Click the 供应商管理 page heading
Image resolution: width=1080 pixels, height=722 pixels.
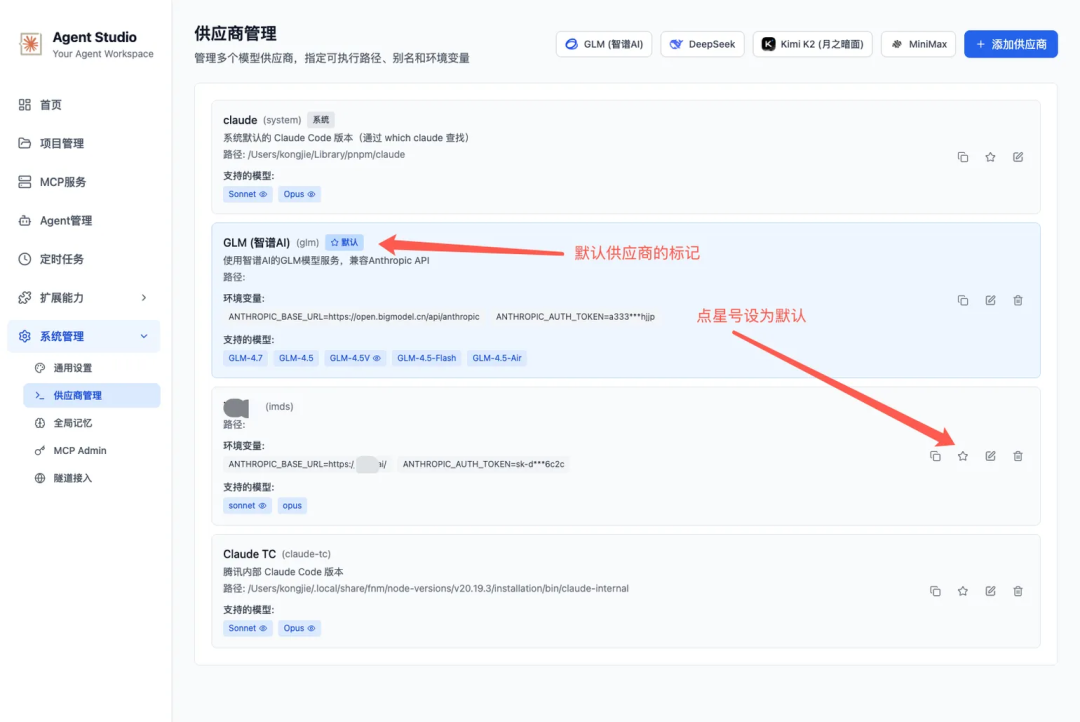(x=236, y=33)
